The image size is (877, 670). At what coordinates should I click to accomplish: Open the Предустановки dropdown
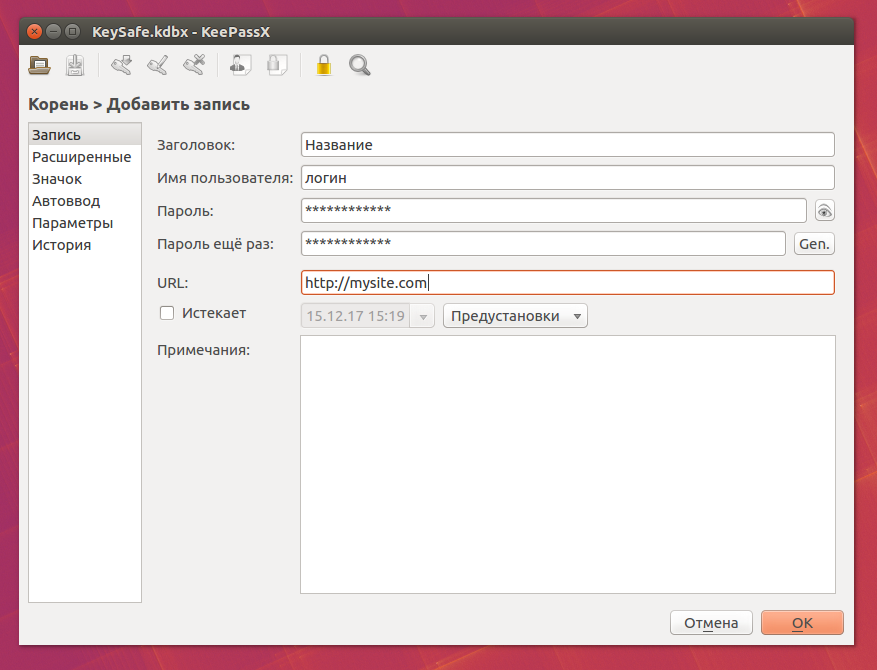pos(515,316)
